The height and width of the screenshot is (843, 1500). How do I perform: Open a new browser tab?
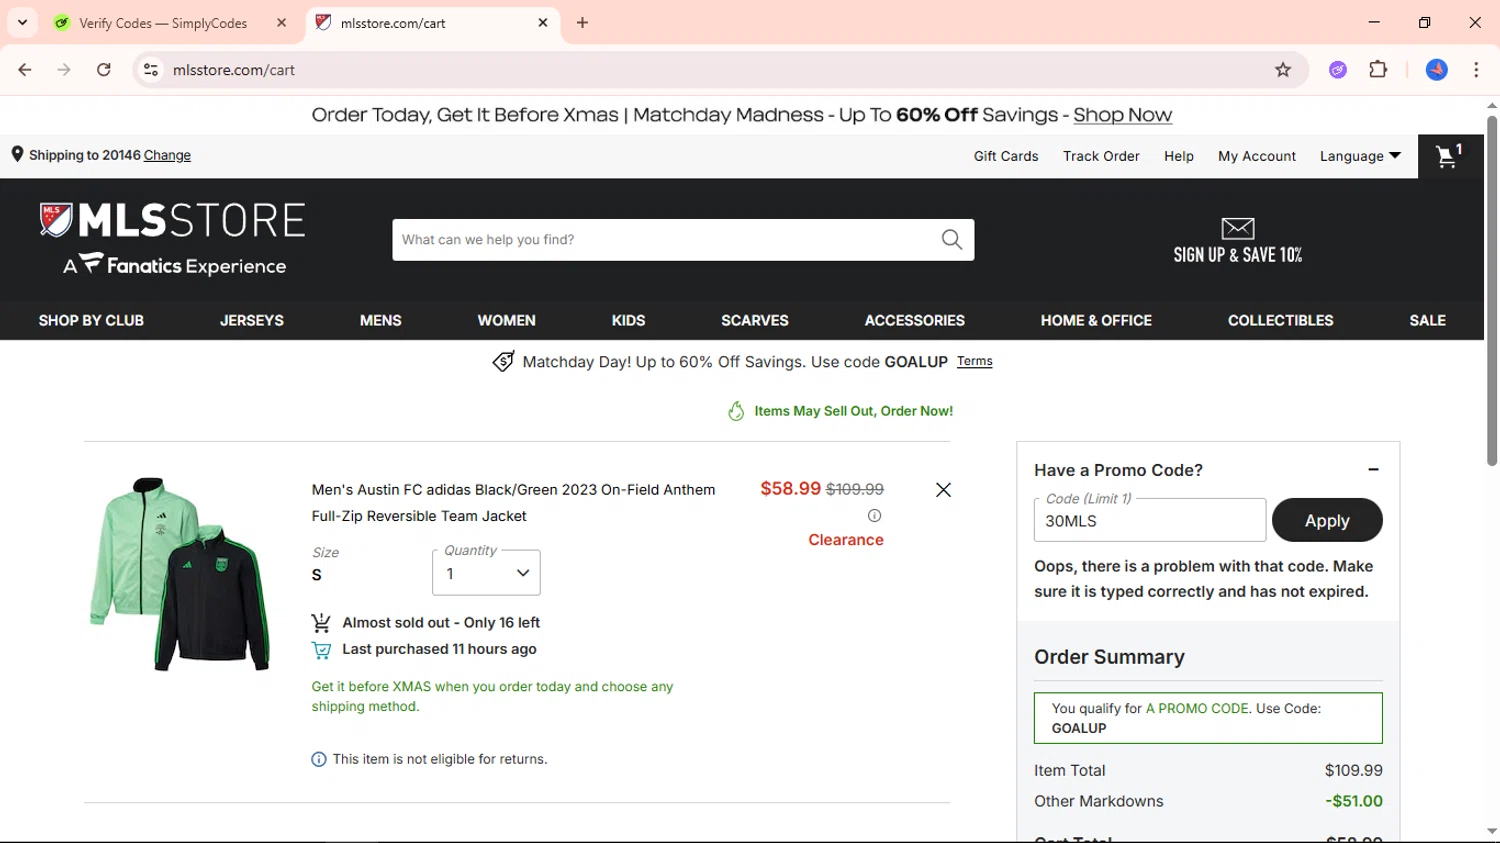582,23
